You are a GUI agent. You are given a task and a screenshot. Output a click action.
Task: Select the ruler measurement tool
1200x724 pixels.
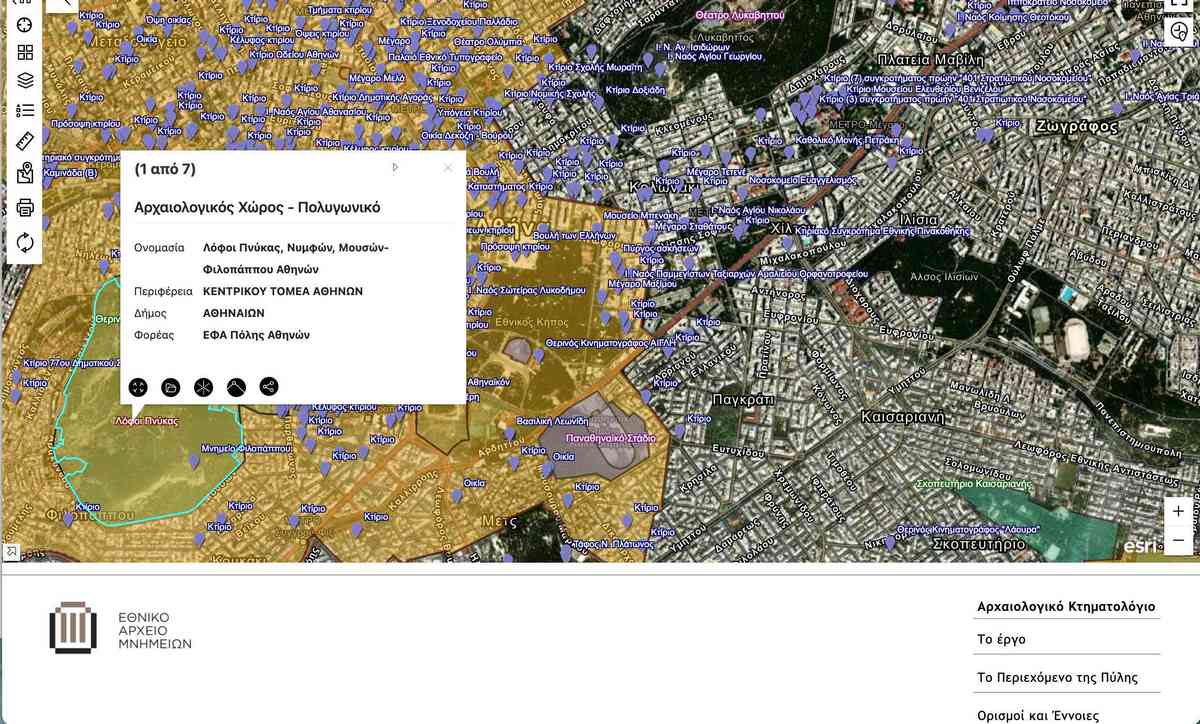tap(25, 141)
